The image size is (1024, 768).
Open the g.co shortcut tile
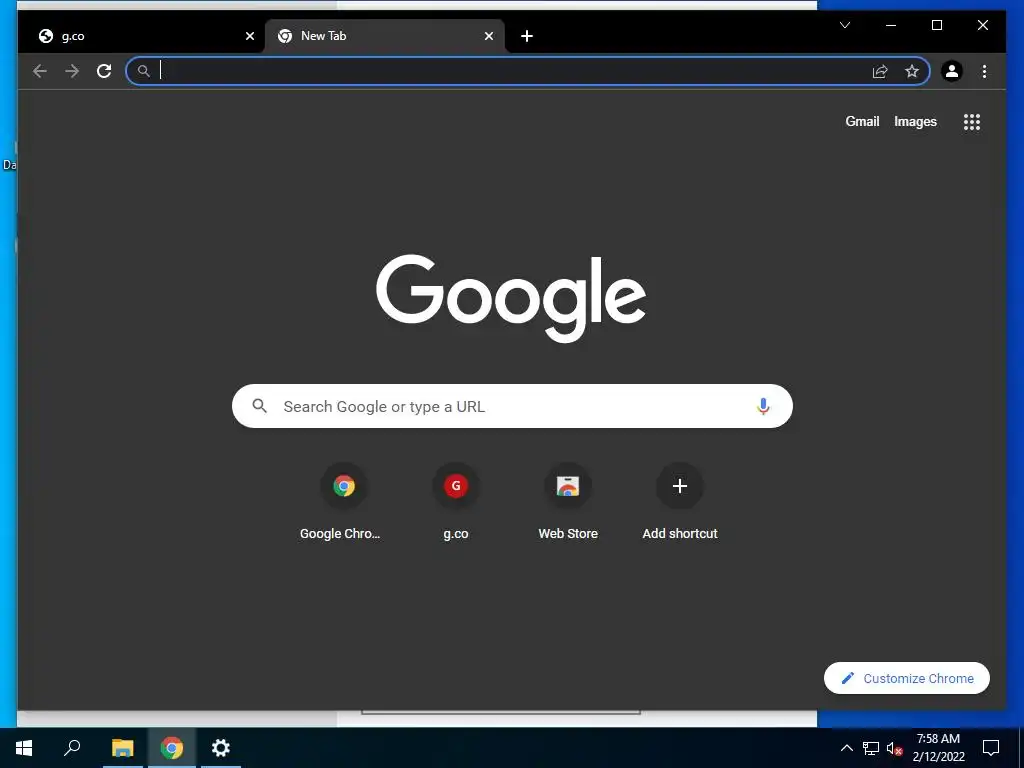456,502
